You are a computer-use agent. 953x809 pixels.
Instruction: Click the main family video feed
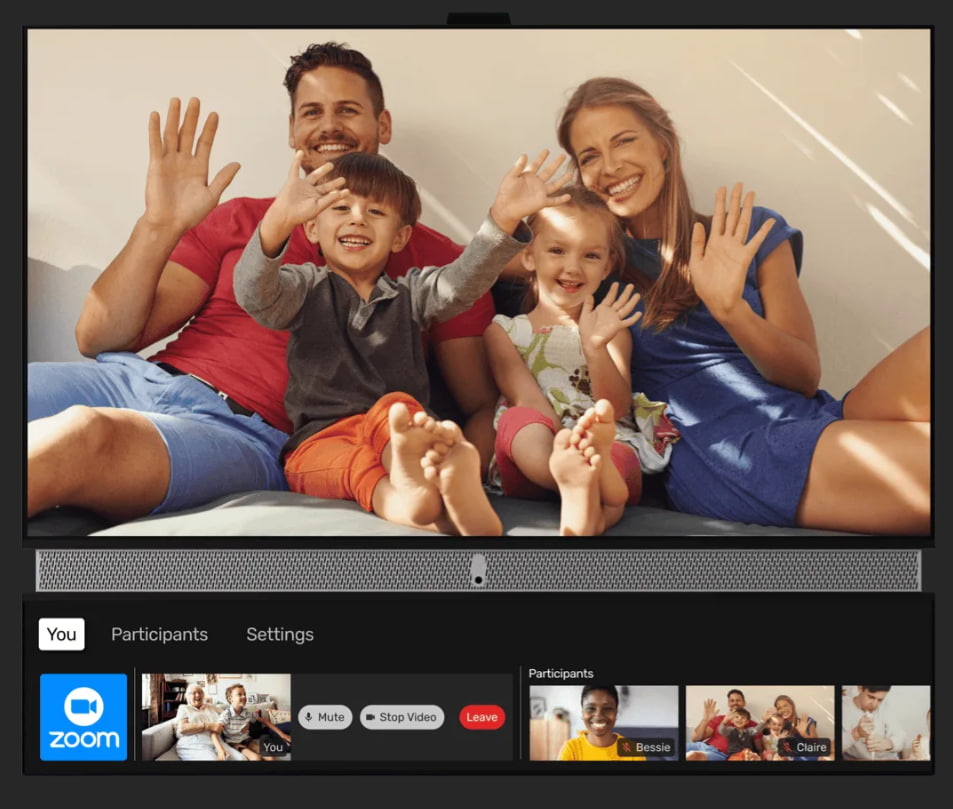point(478,282)
